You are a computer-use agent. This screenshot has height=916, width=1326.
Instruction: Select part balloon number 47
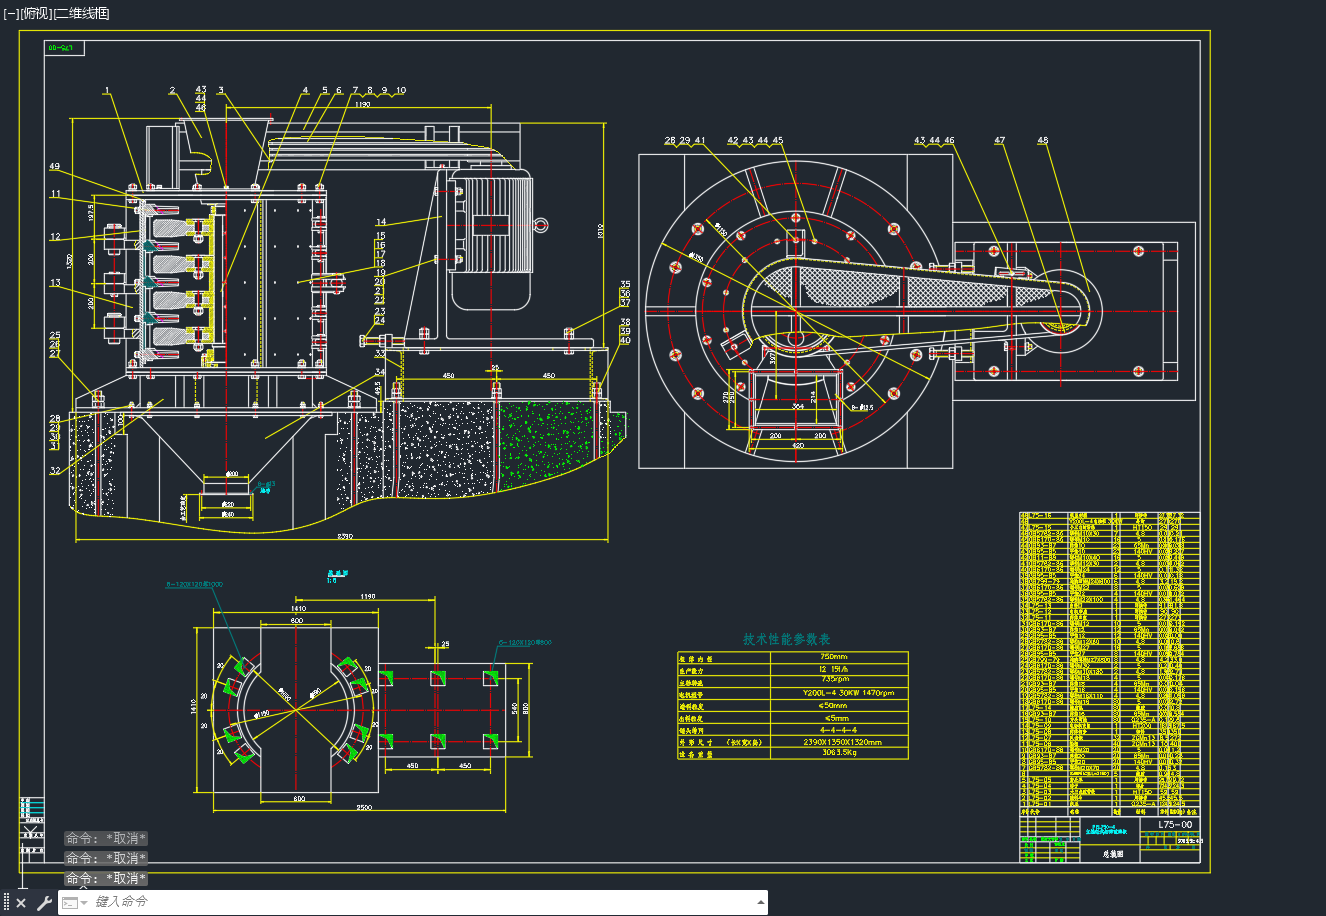999,140
